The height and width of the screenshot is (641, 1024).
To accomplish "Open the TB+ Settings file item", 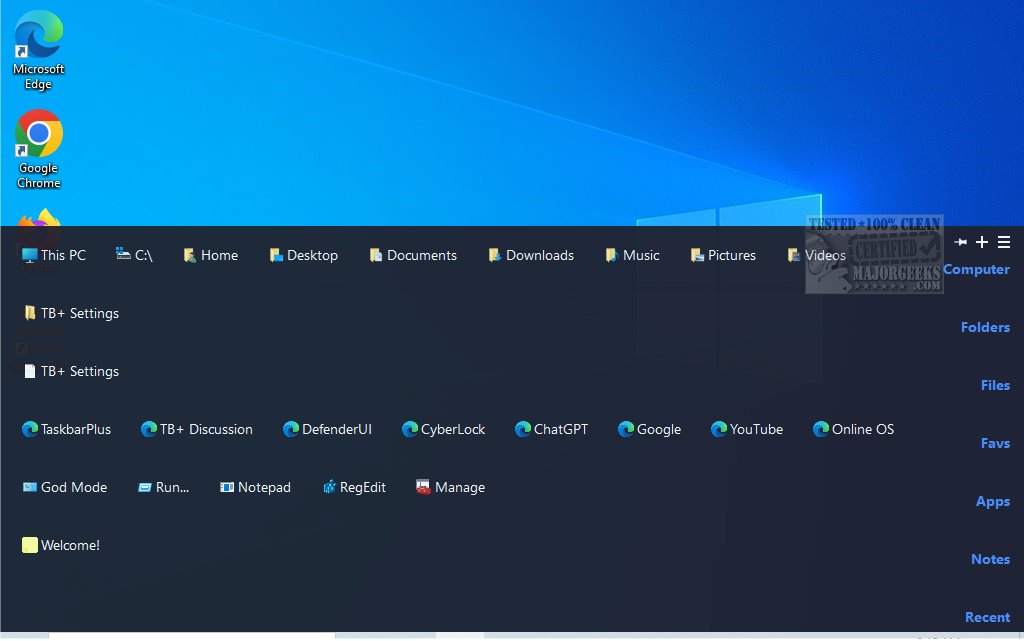I will [x=71, y=371].
